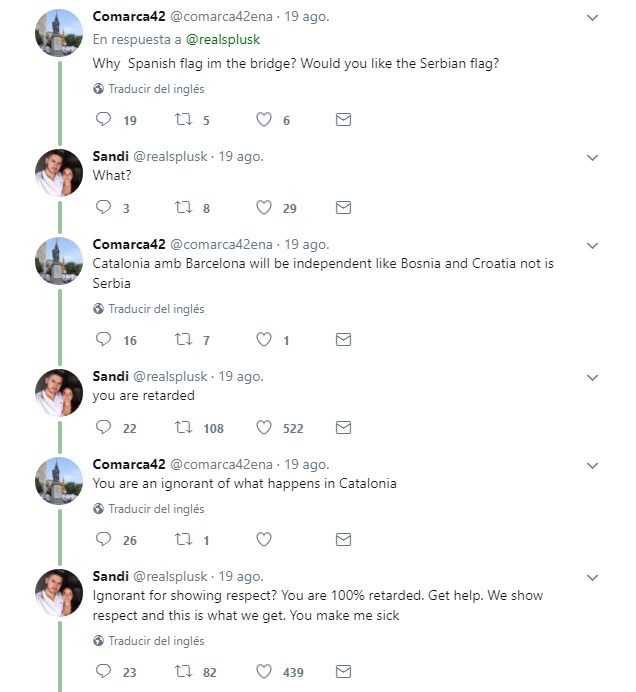Expand the options chevron on Sandi's "What?" tweet
This screenshot has height=692, width=636.
pos(592,157)
